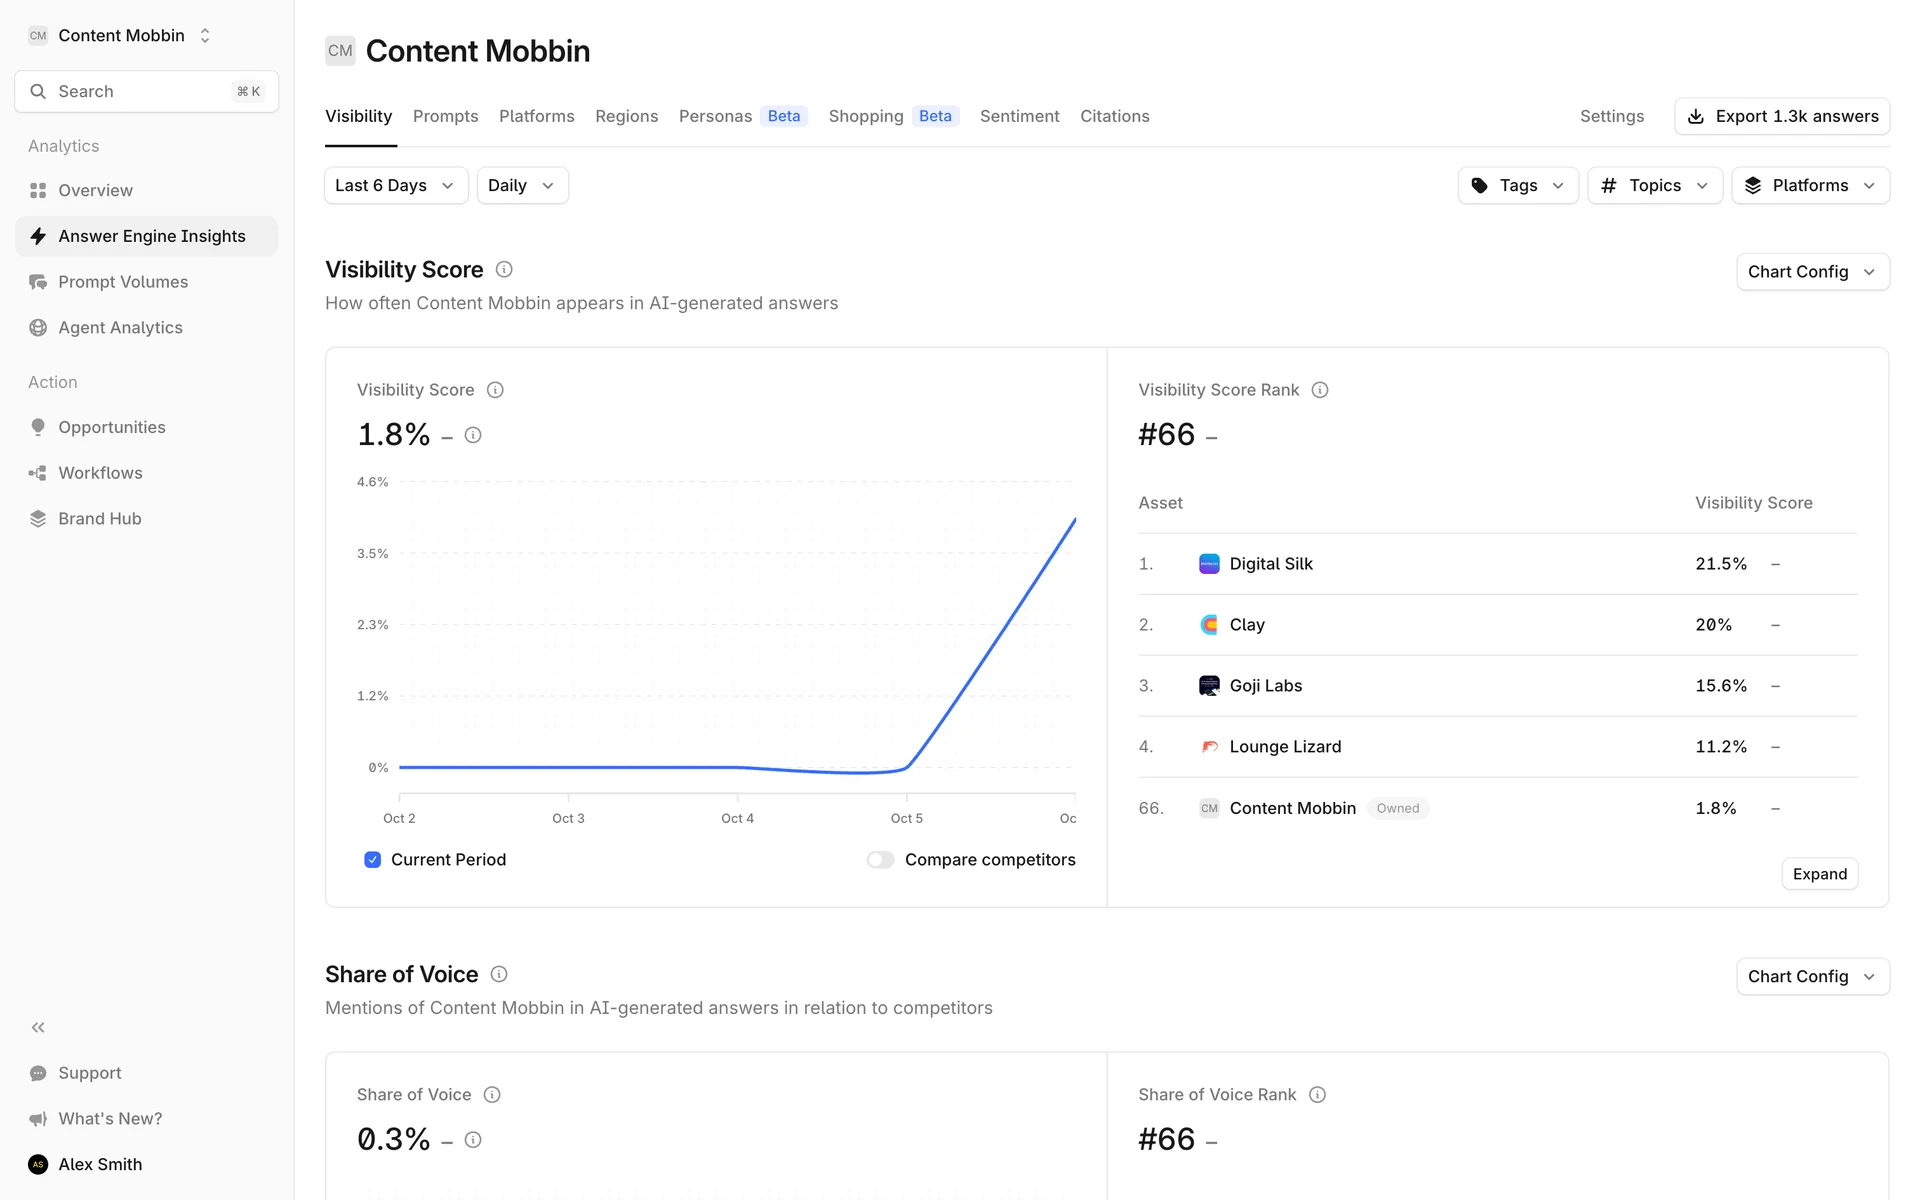The height and width of the screenshot is (1200, 1920).
Task: Click the Search input field
Action: point(146,91)
